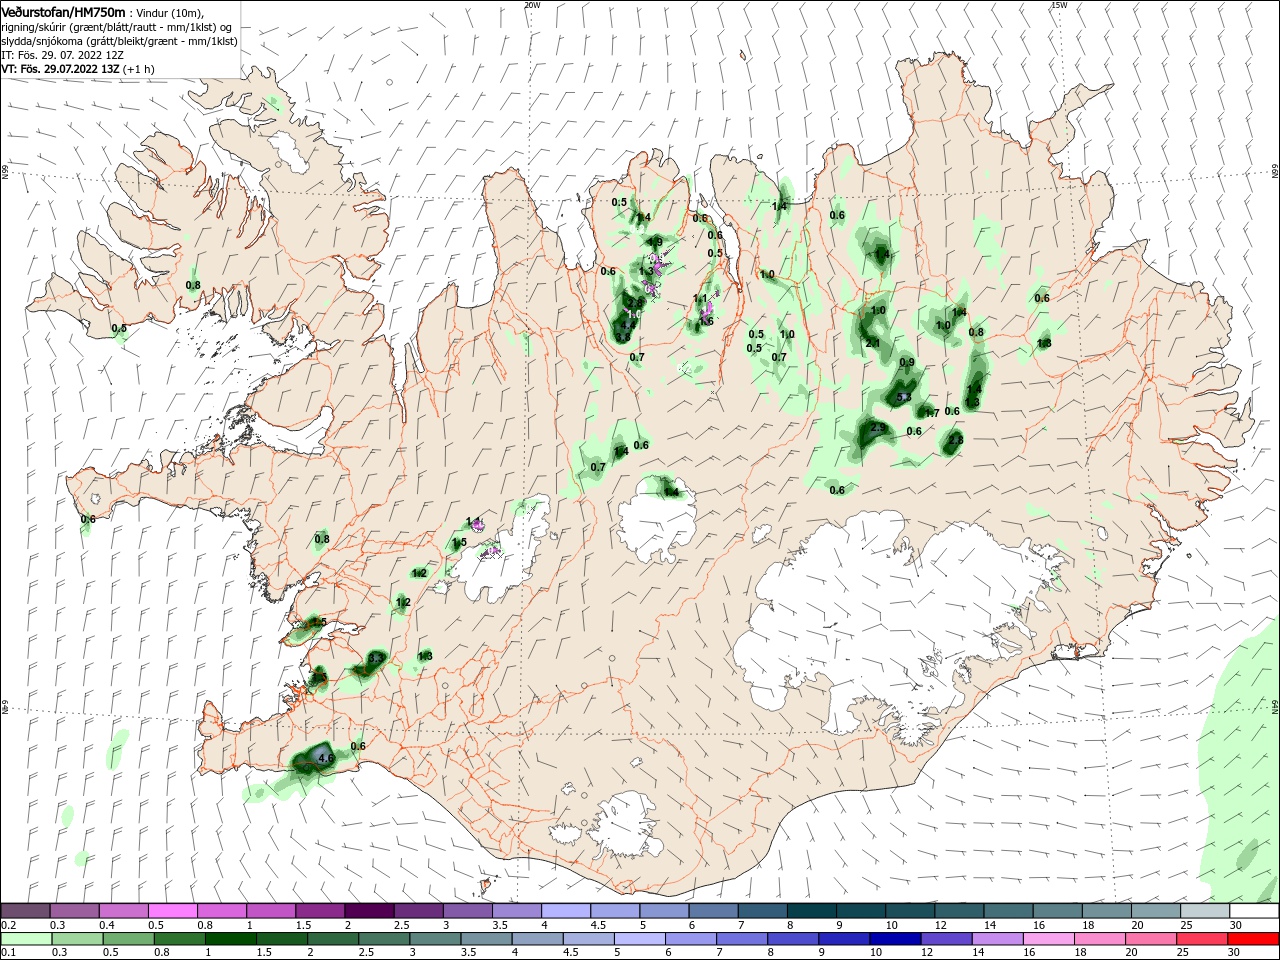Pick the light pink 16 swatch in the lower legend row
The width and height of the screenshot is (1280, 960).
(1047, 939)
